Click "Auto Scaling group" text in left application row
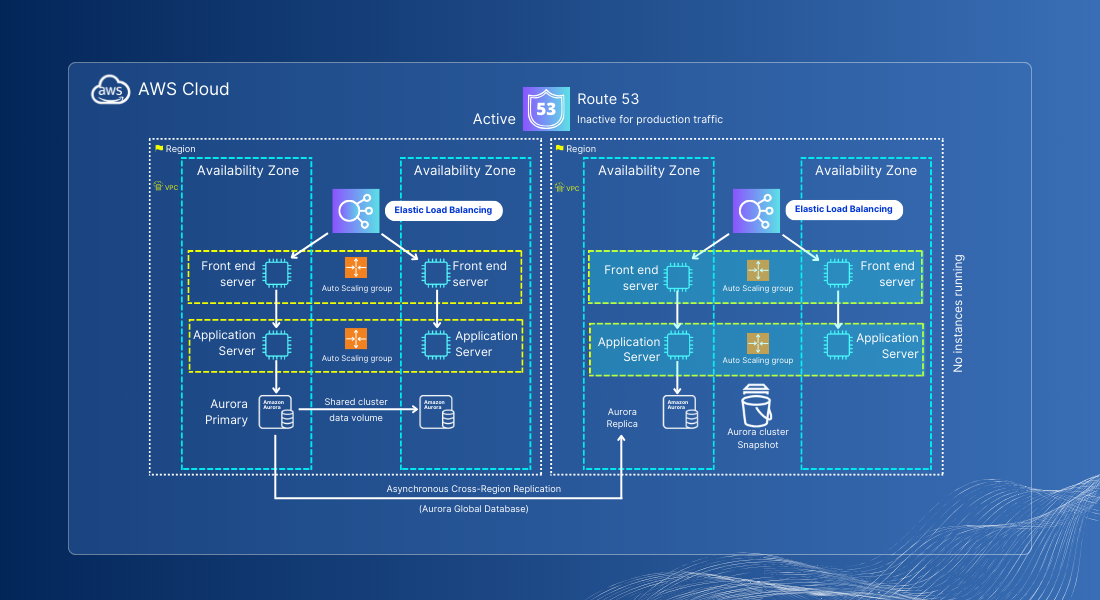1100x600 pixels. (356, 359)
